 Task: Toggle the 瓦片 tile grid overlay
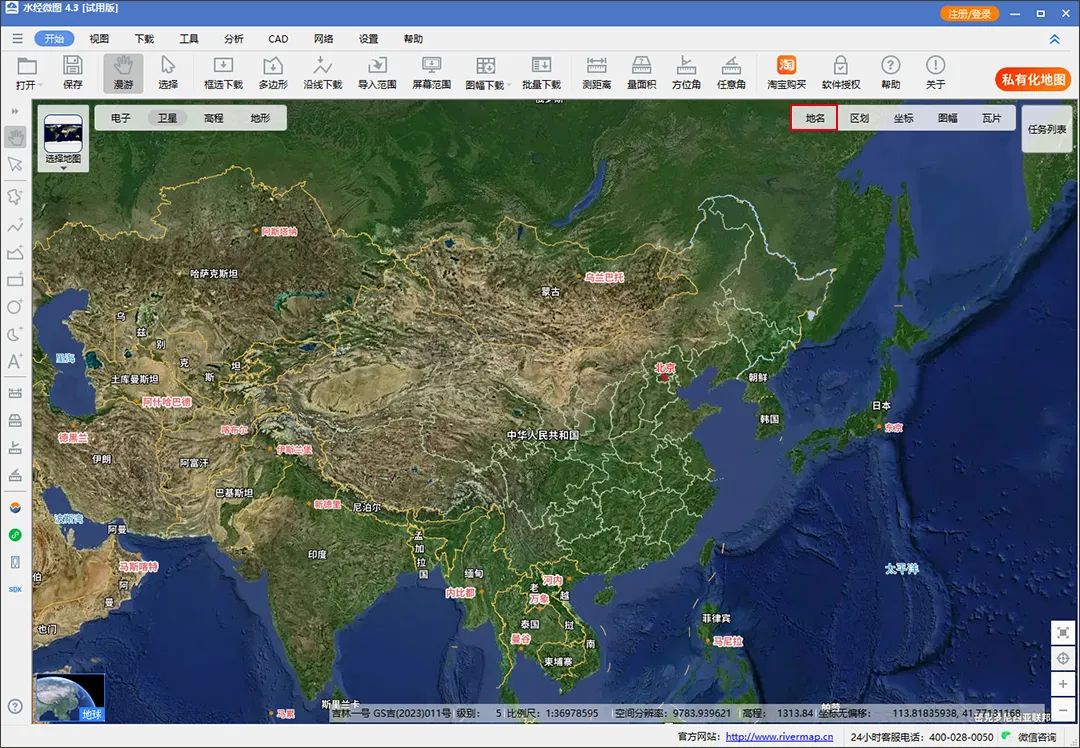991,118
